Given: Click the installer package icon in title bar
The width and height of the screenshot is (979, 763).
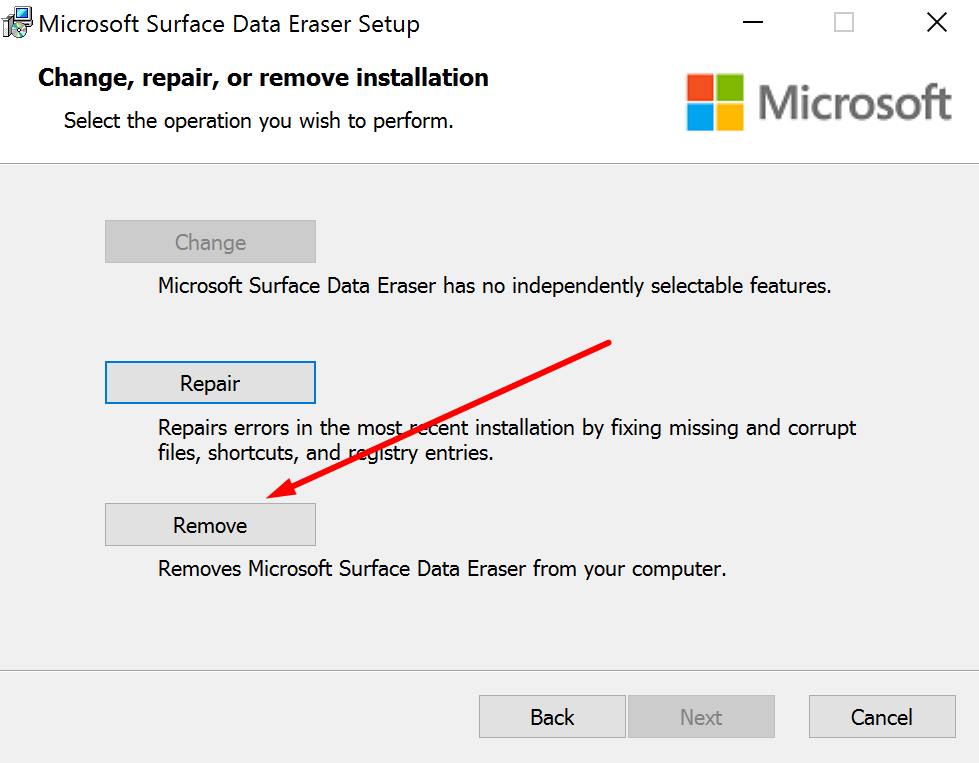Looking at the screenshot, I should [17, 22].
